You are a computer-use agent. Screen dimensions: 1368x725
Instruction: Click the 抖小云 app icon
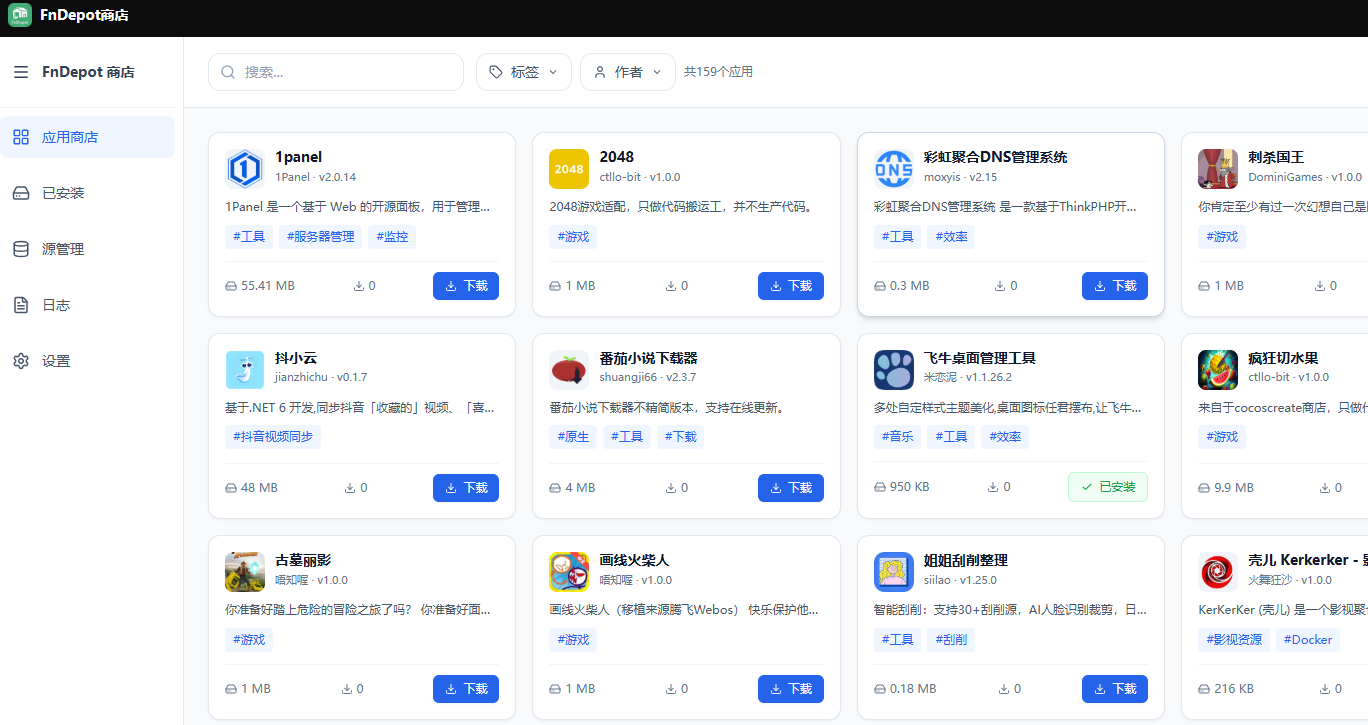click(245, 370)
